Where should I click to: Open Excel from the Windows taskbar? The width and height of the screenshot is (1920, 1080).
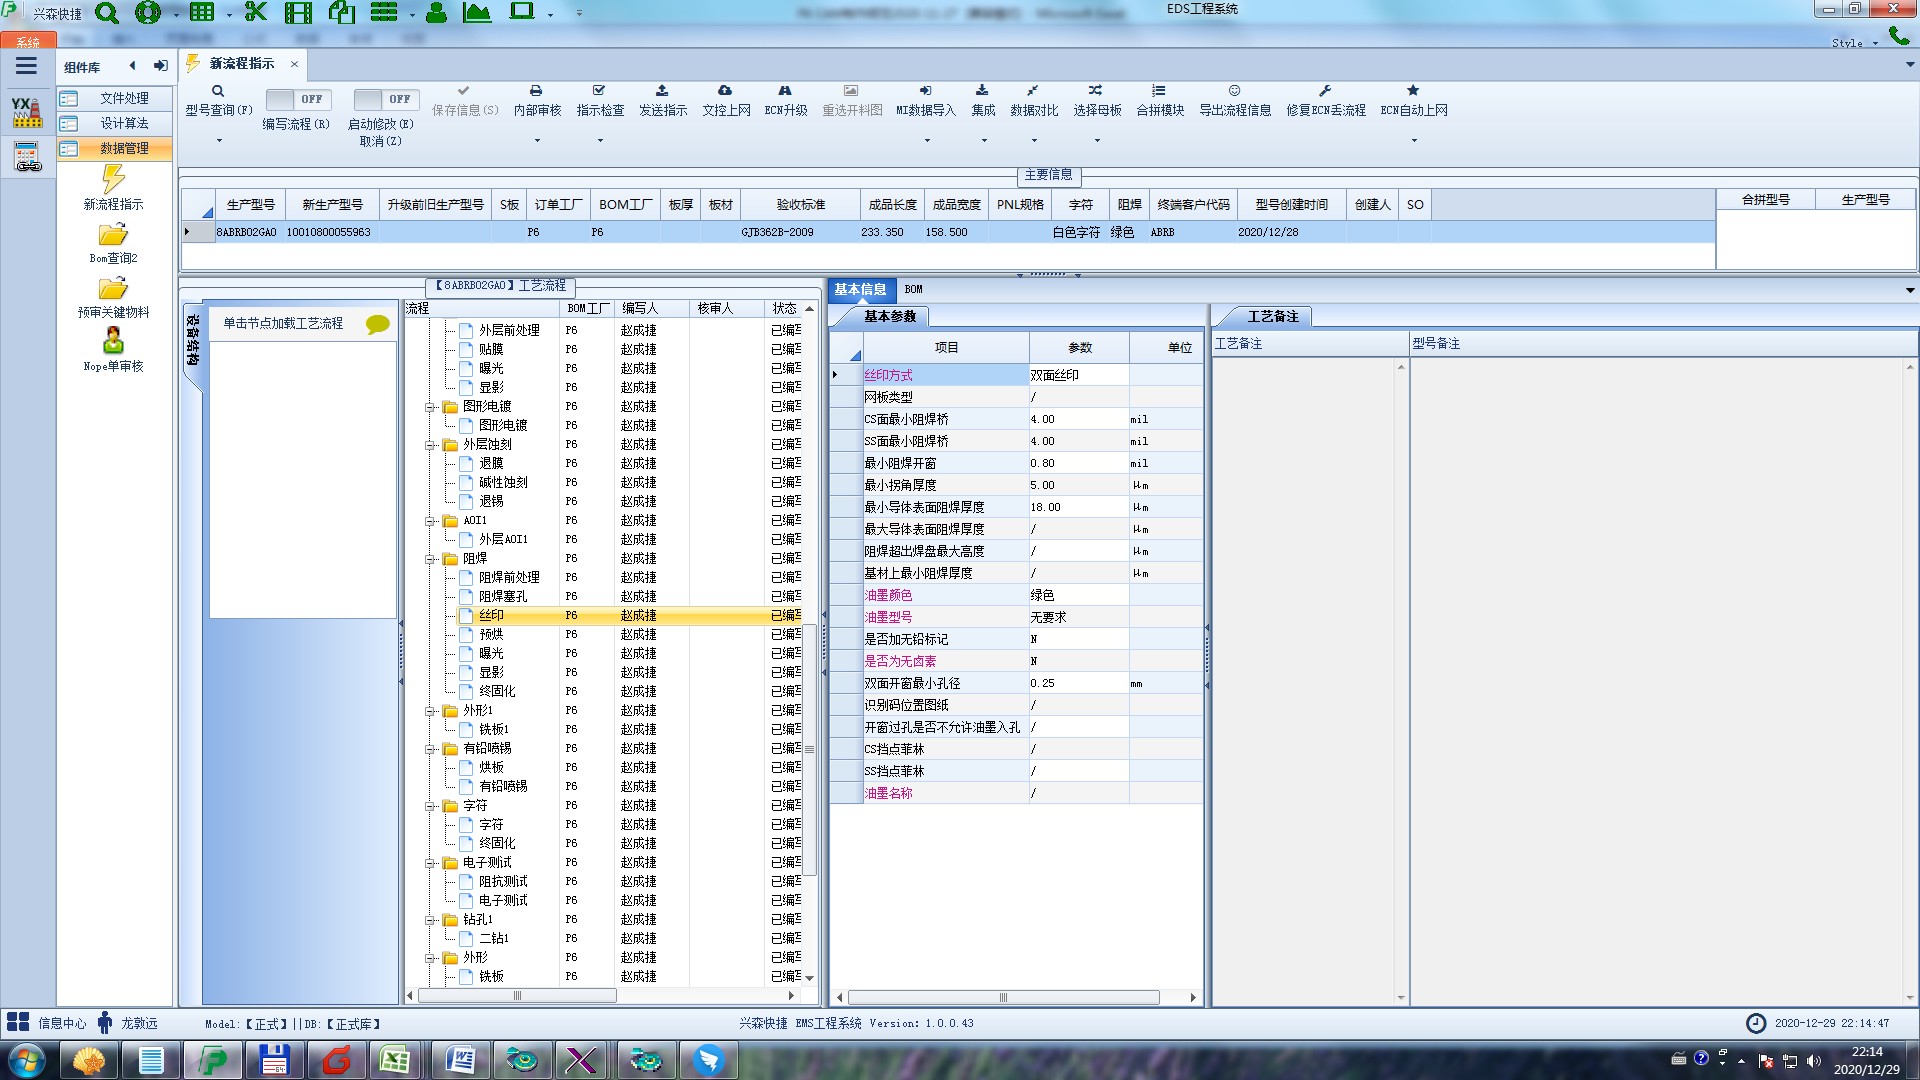(395, 1060)
